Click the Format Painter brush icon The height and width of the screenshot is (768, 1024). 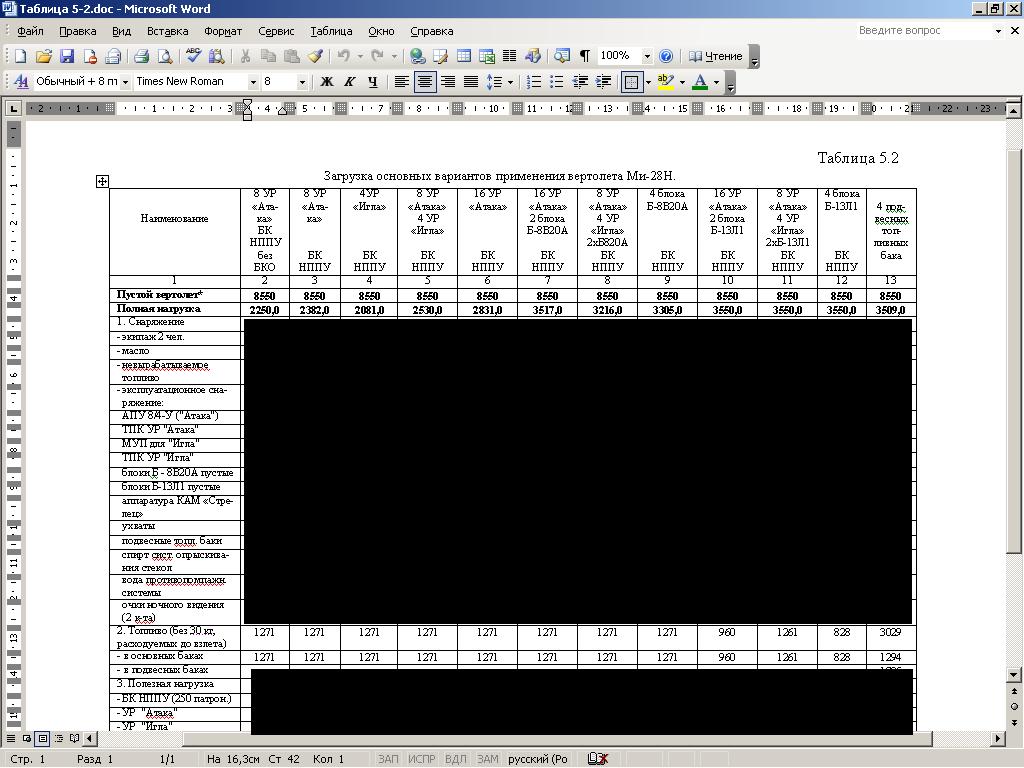point(315,56)
